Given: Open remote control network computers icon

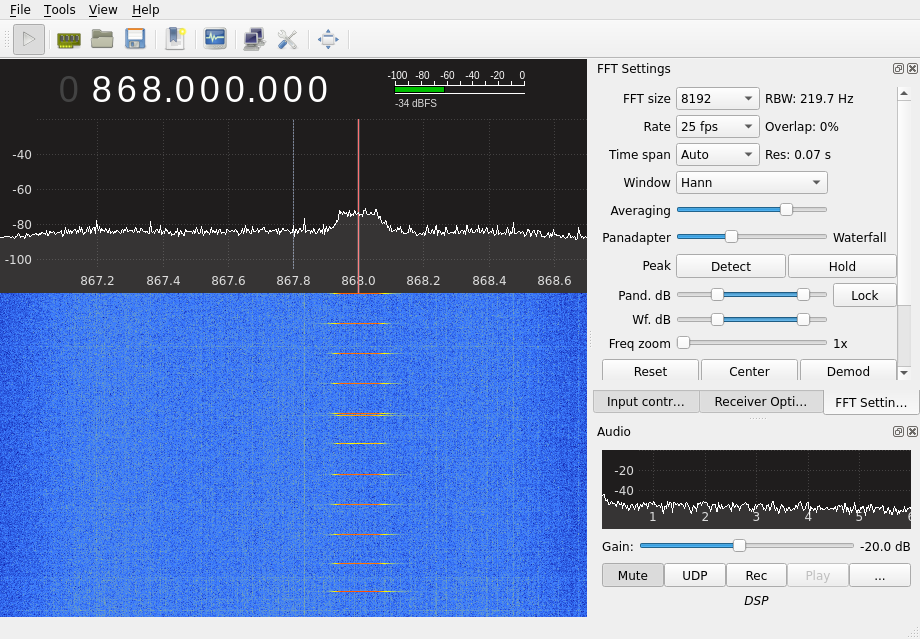Looking at the screenshot, I should pyautogui.click(x=254, y=39).
